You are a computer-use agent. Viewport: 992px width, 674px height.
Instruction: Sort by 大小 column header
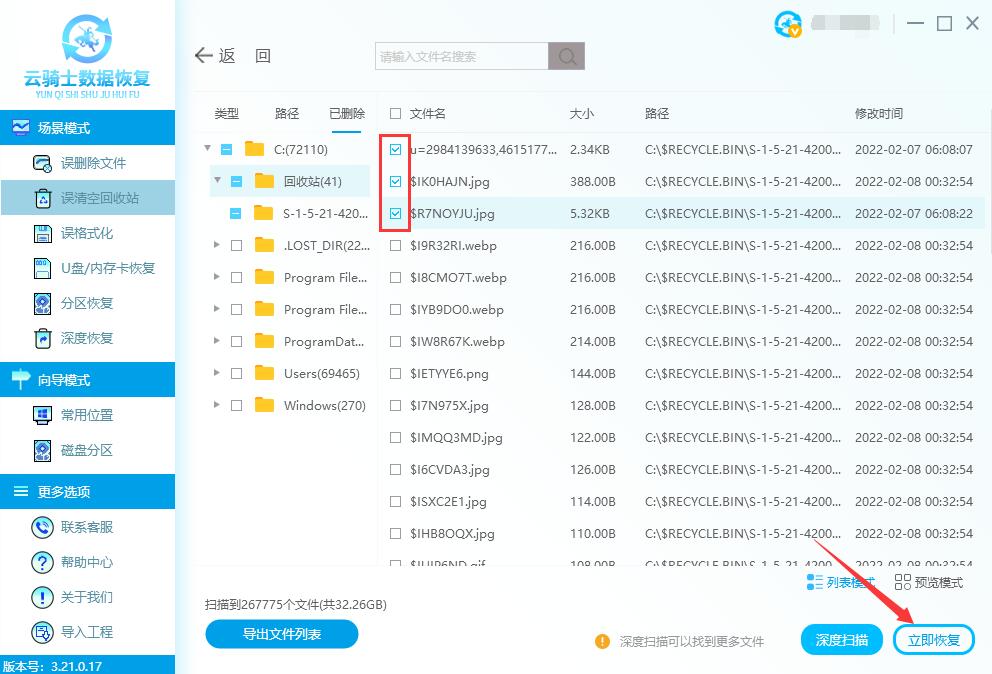pyautogui.click(x=581, y=113)
